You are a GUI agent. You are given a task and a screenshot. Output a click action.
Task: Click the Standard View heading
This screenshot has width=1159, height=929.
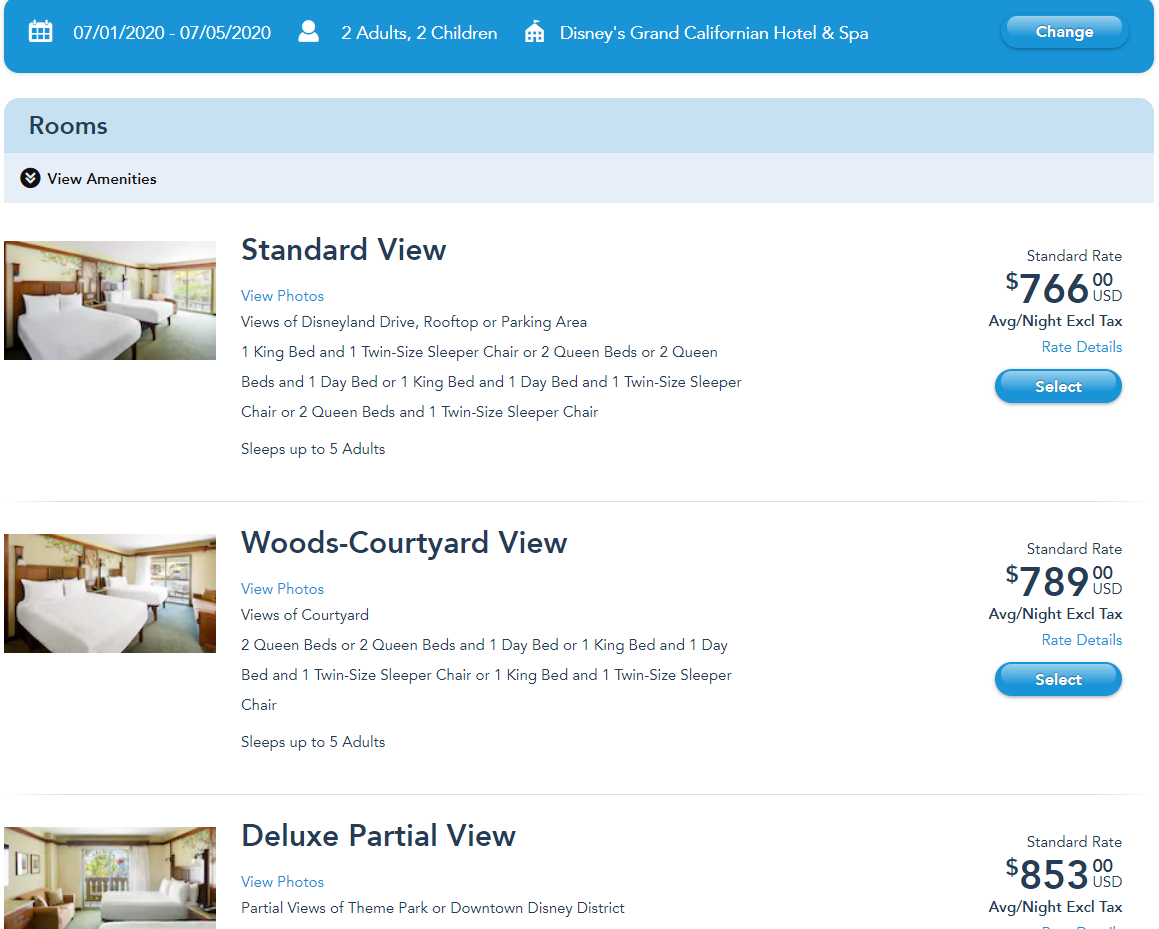[x=343, y=250]
